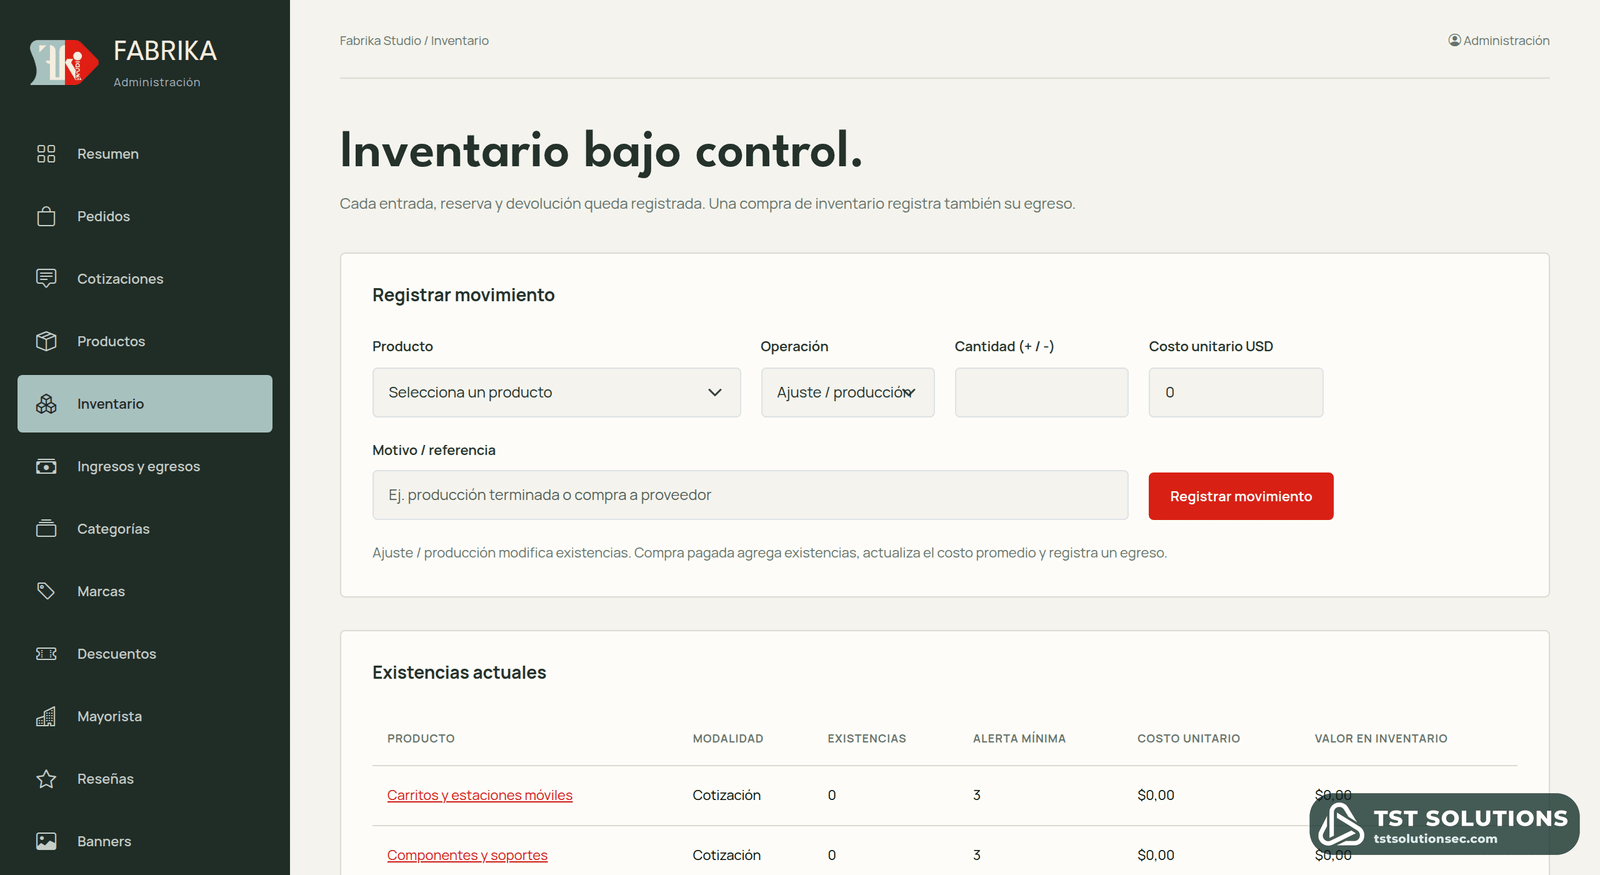Click the Fabrika Studio / Inventario breadcrumb
The image size is (1600, 875).
click(414, 41)
